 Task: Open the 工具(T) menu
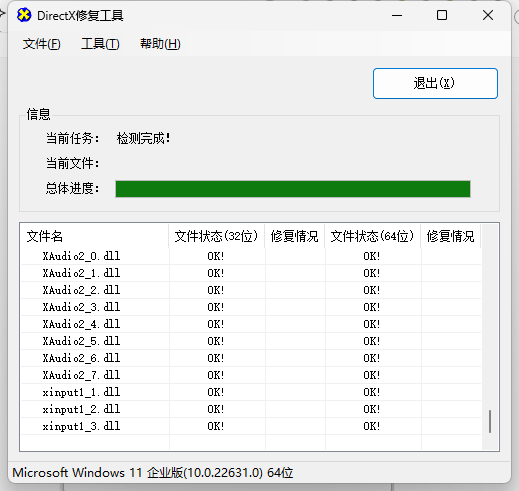100,44
